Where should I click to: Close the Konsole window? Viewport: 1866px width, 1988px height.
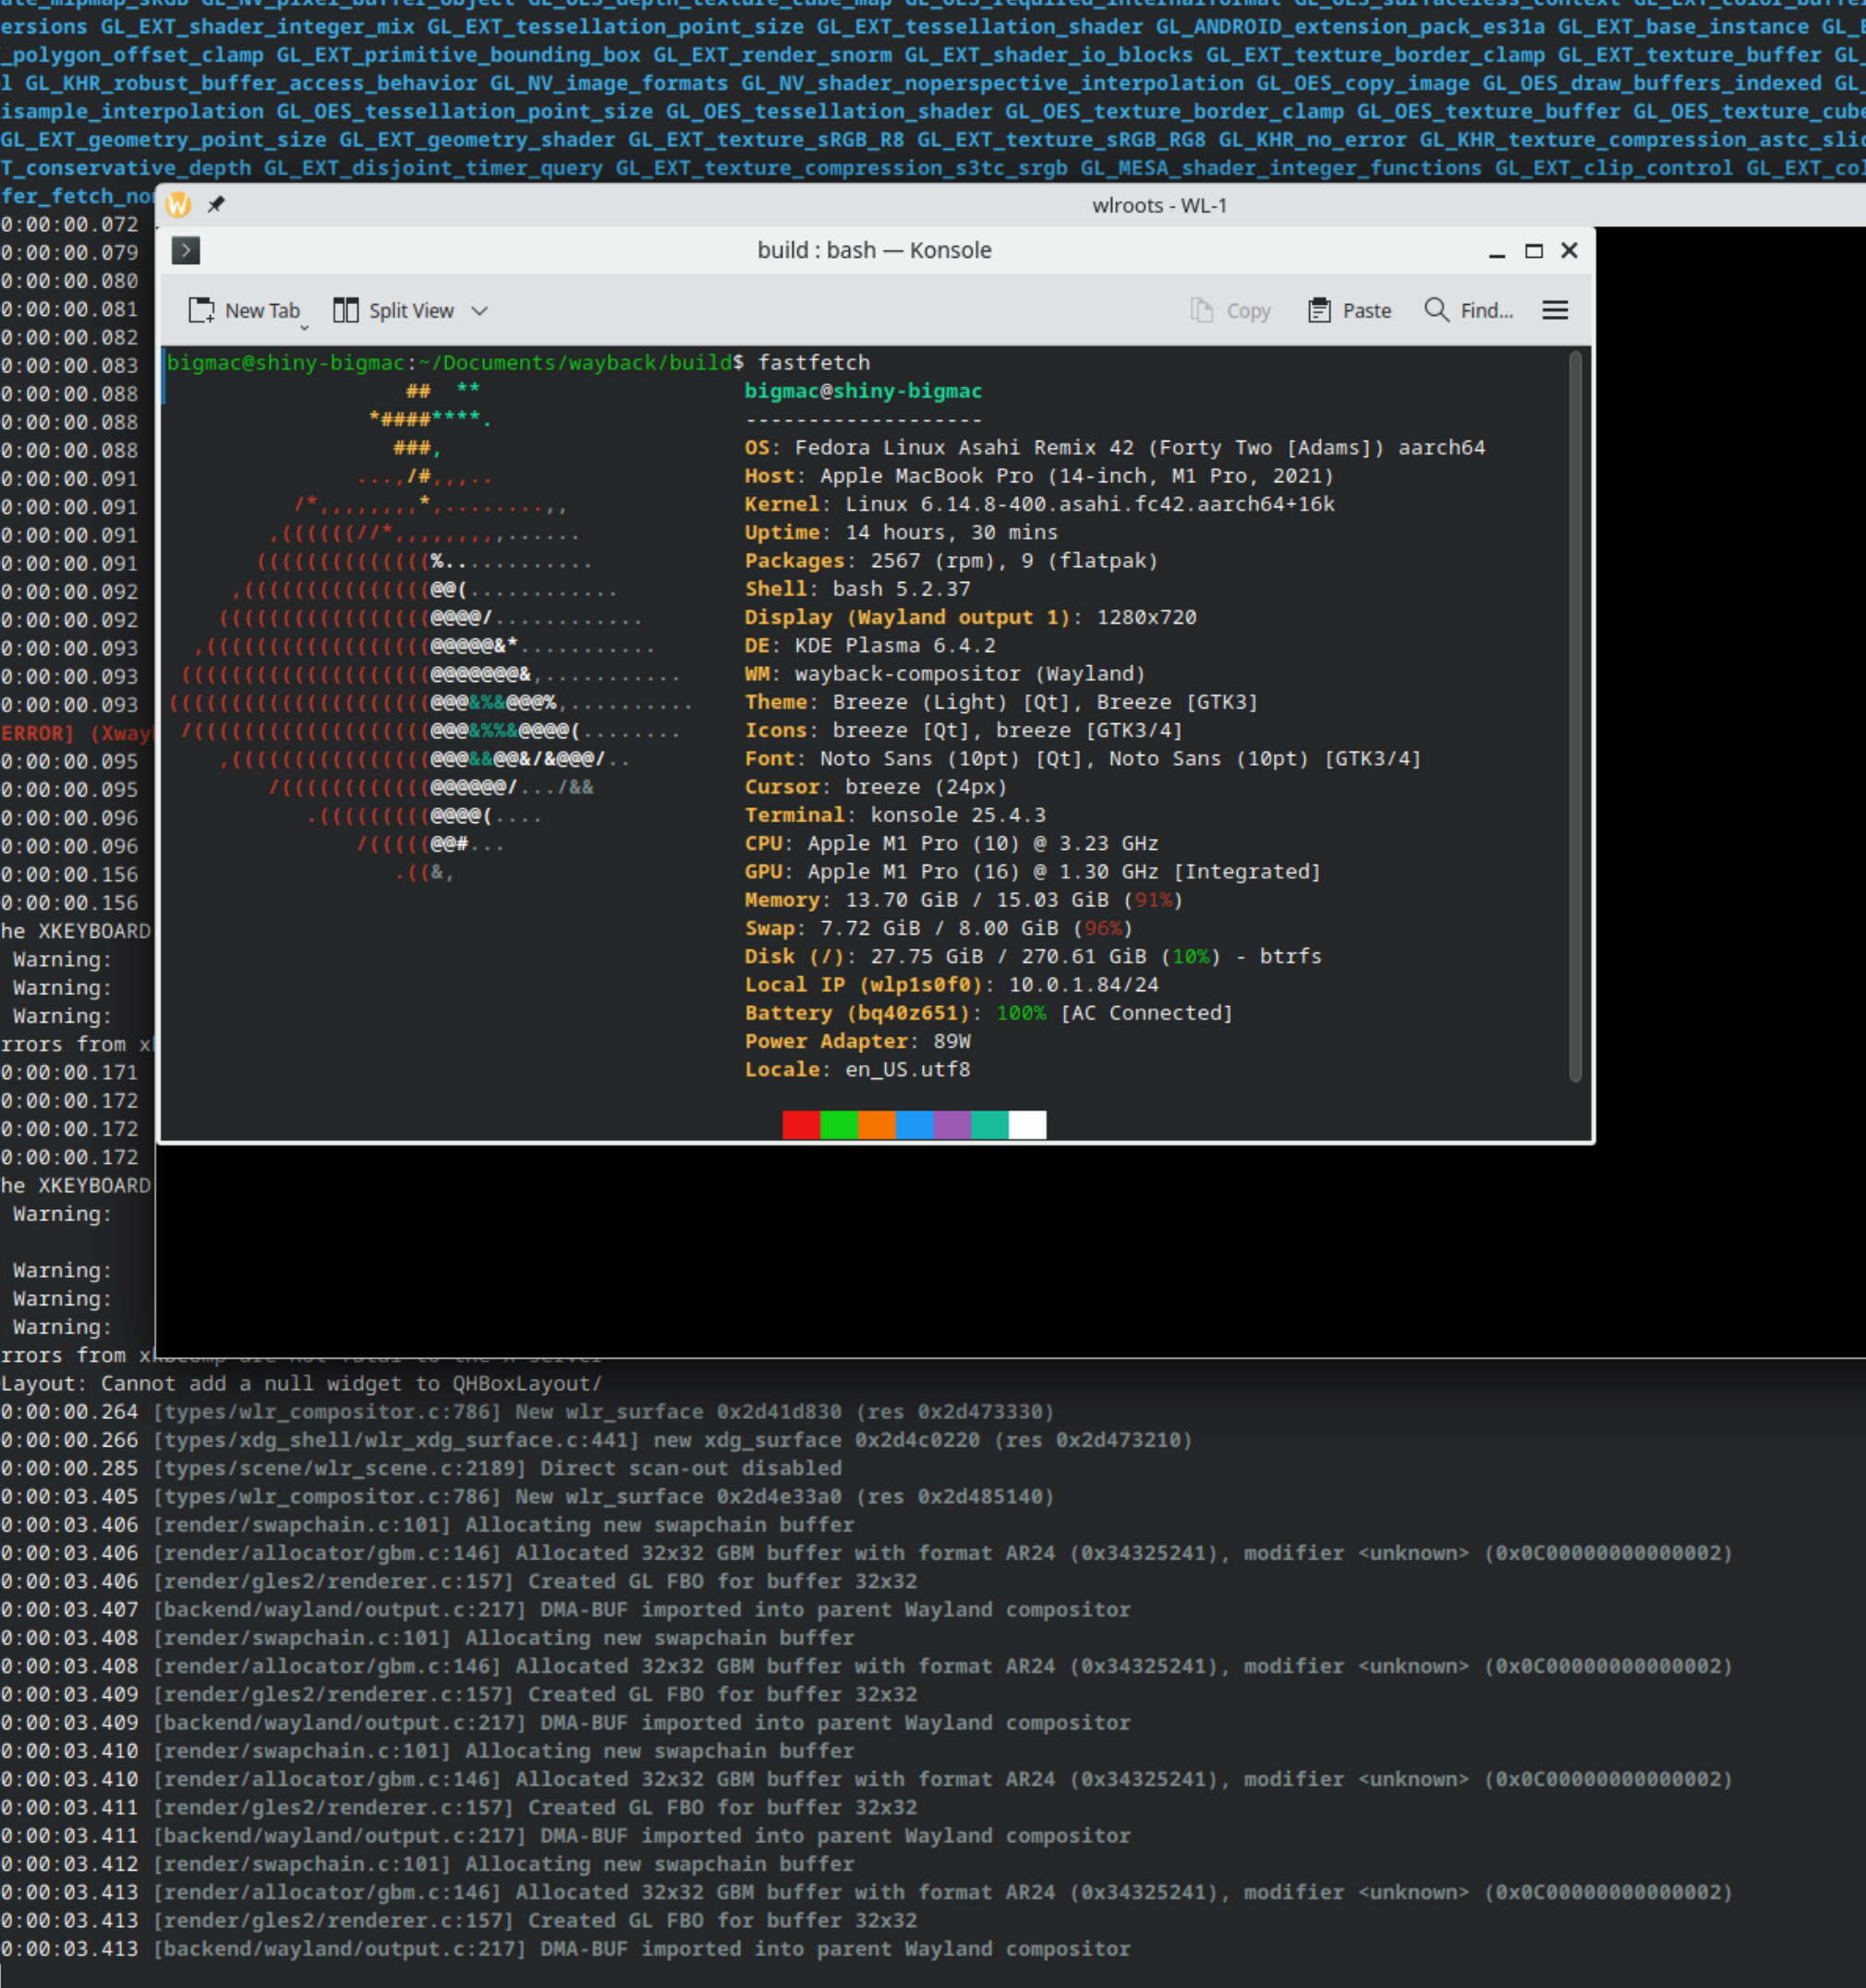click(1569, 250)
